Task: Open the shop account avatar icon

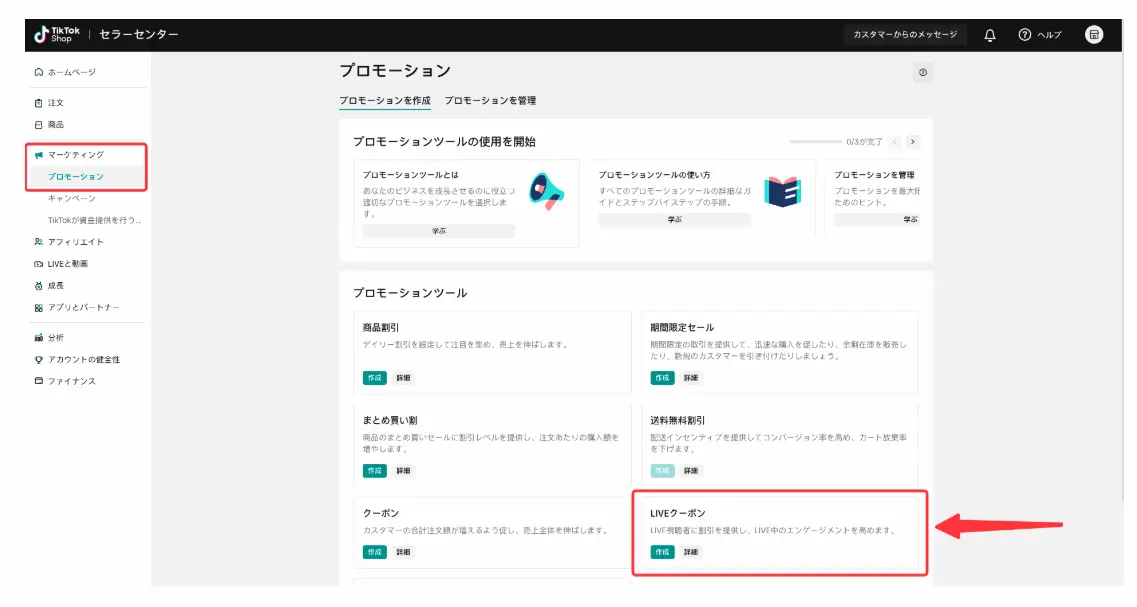Action: click(1093, 34)
